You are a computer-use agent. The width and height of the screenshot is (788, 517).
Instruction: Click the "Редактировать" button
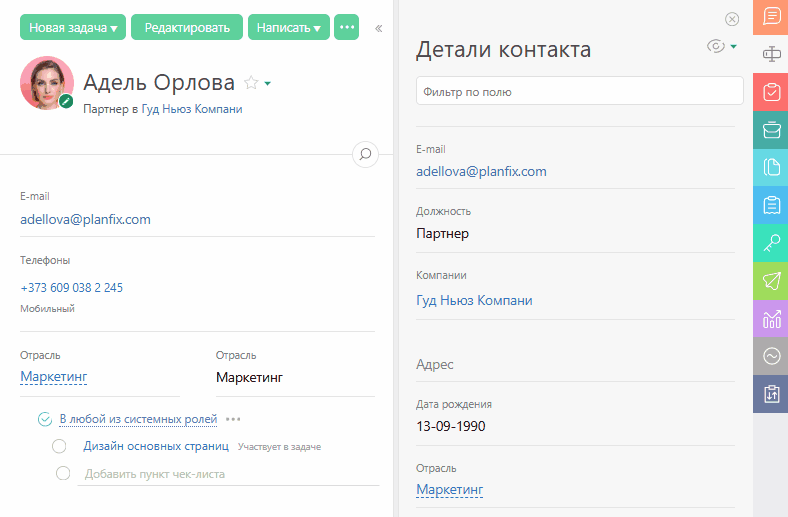187,27
